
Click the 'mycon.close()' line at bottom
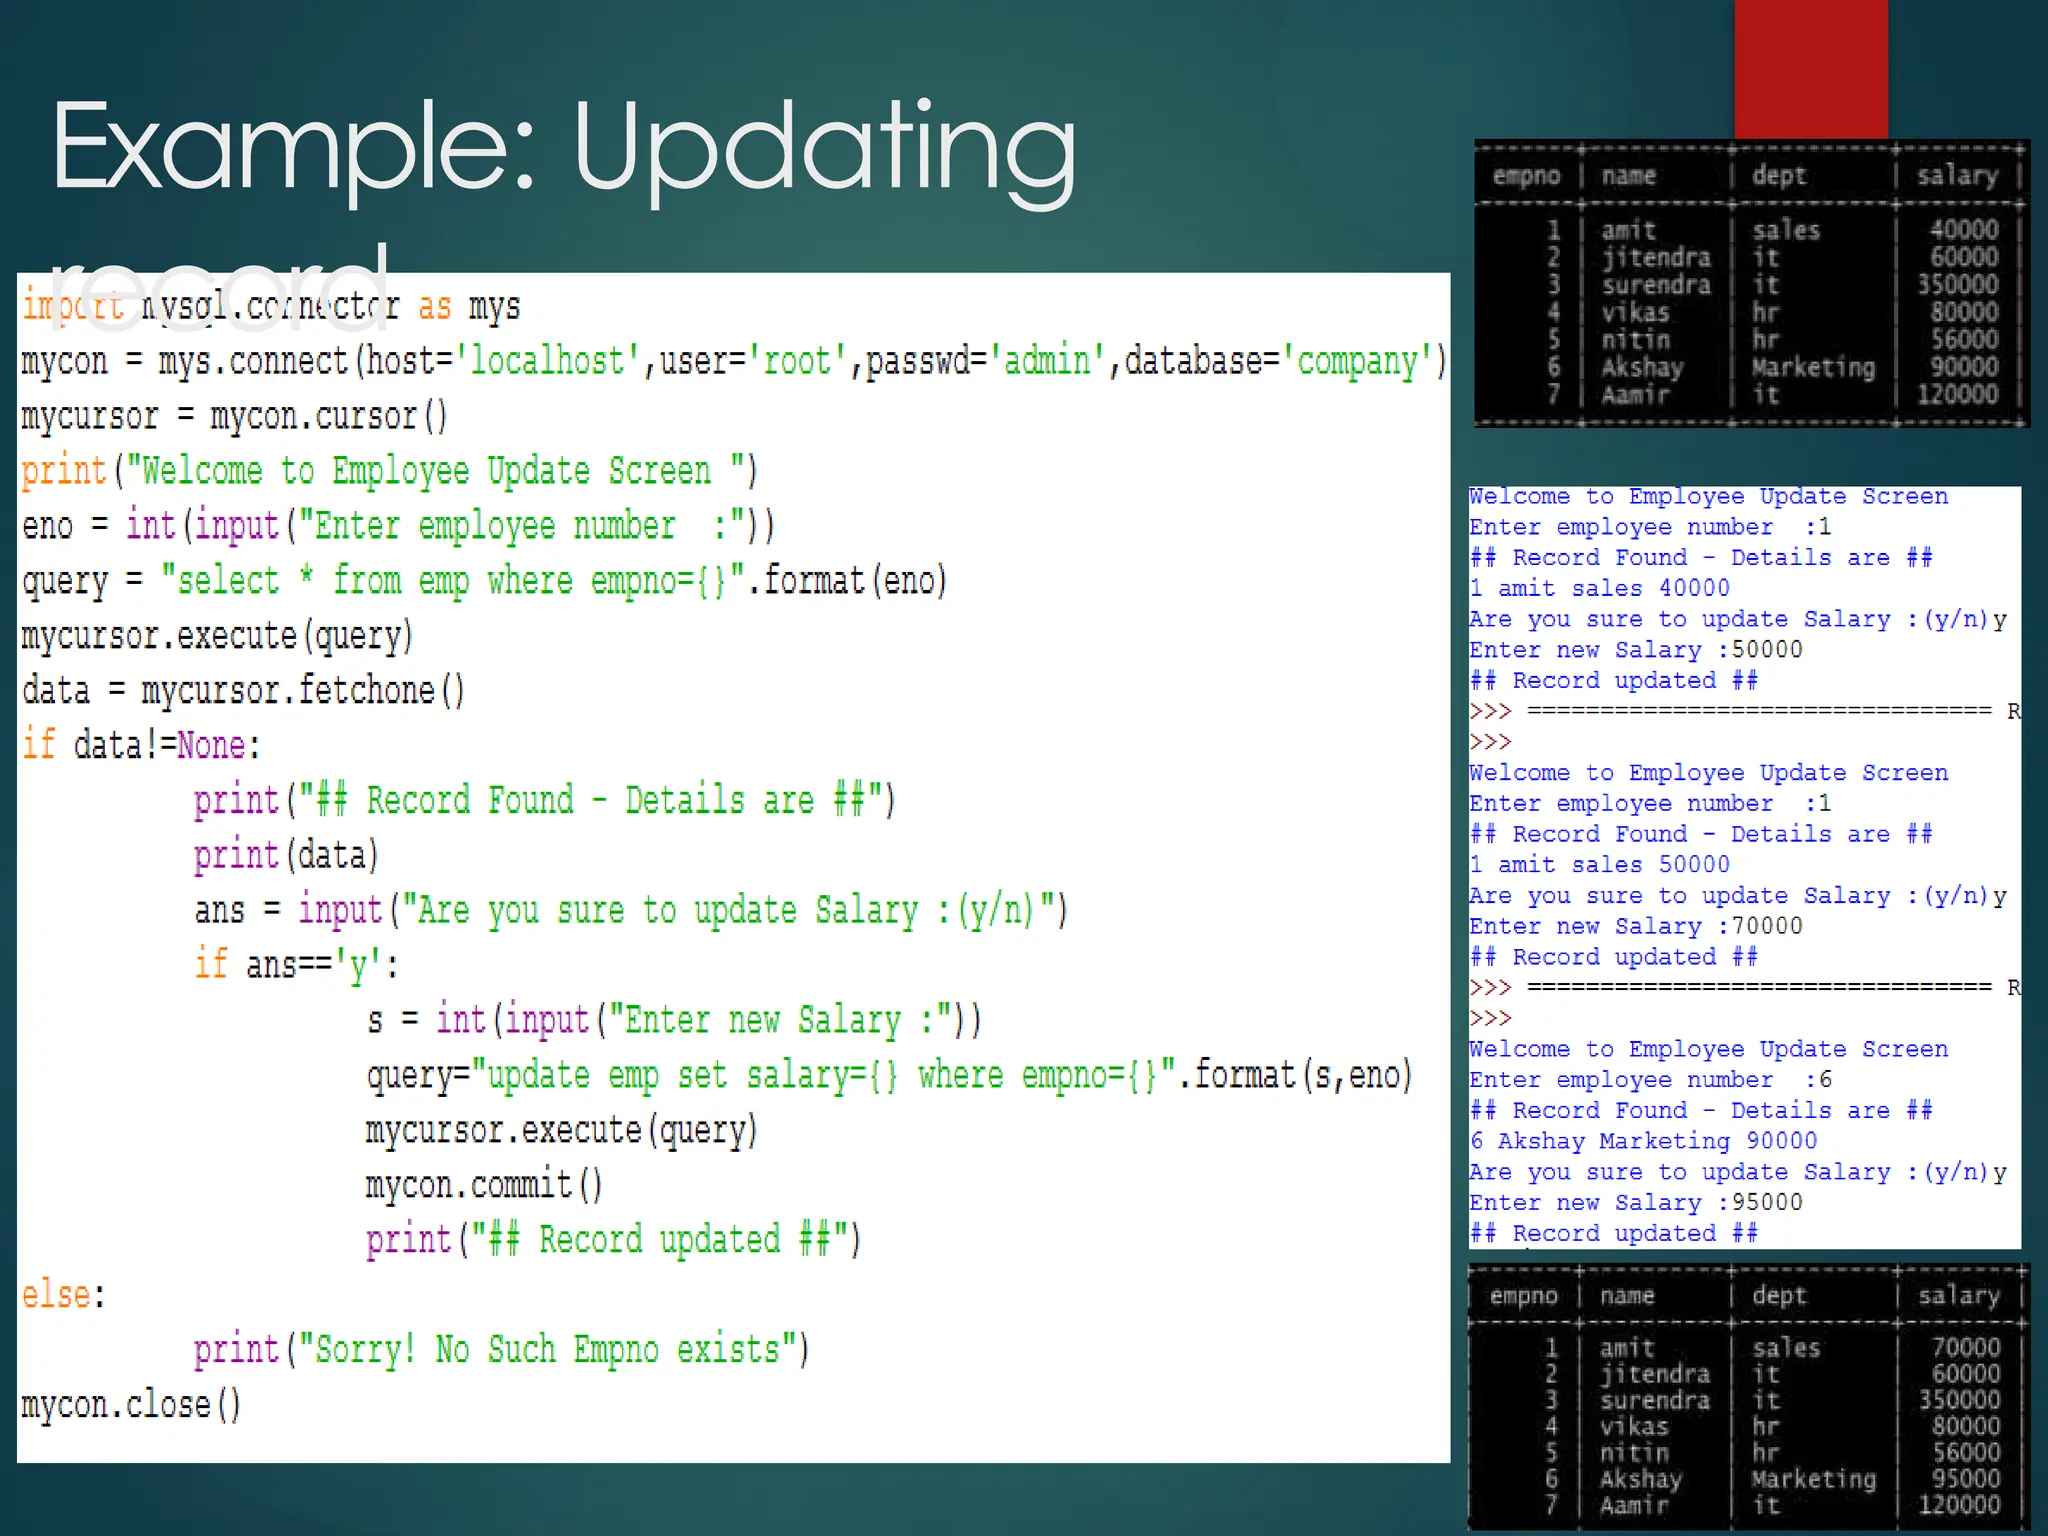[x=131, y=1405]
